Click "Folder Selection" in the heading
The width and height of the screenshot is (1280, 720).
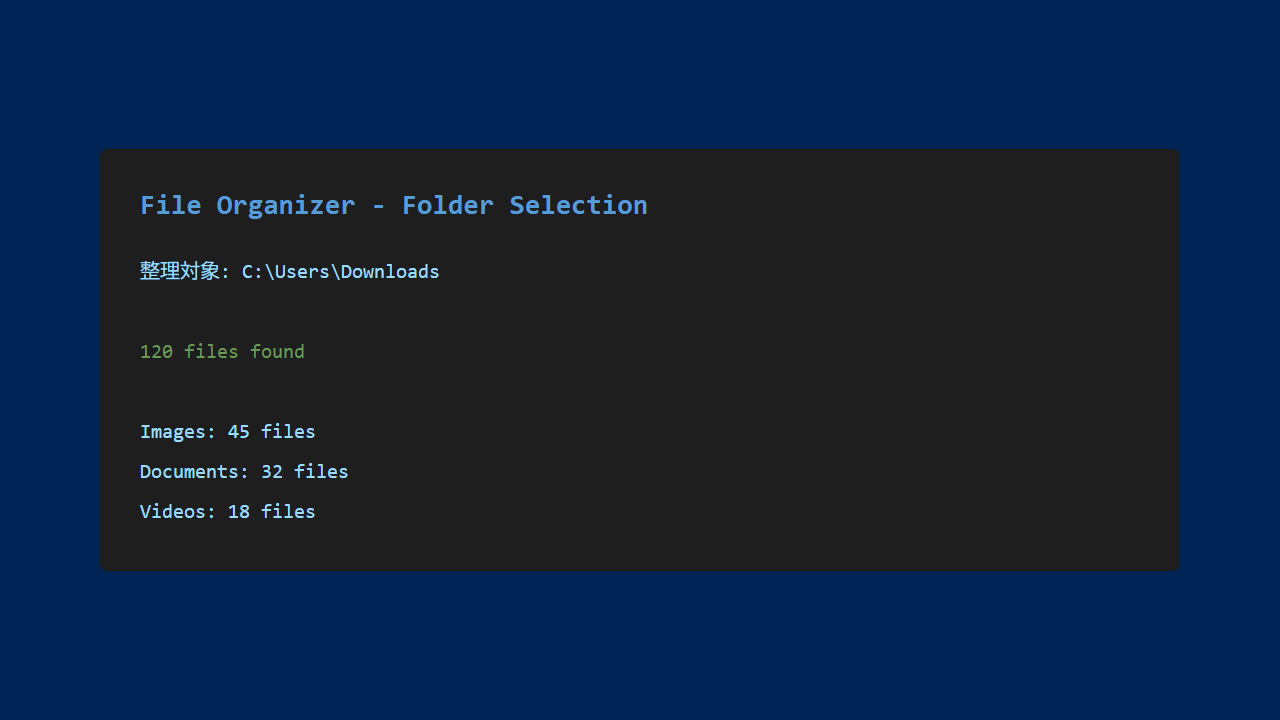524,205
